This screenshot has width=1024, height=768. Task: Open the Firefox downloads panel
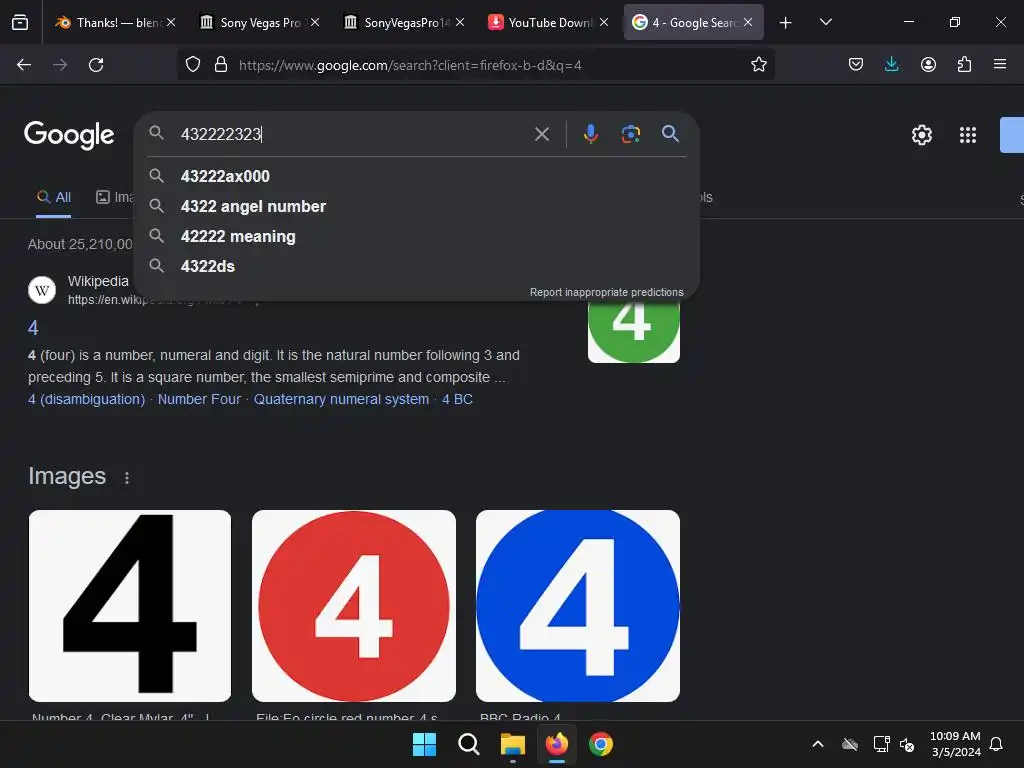click(x=891, y=65)
